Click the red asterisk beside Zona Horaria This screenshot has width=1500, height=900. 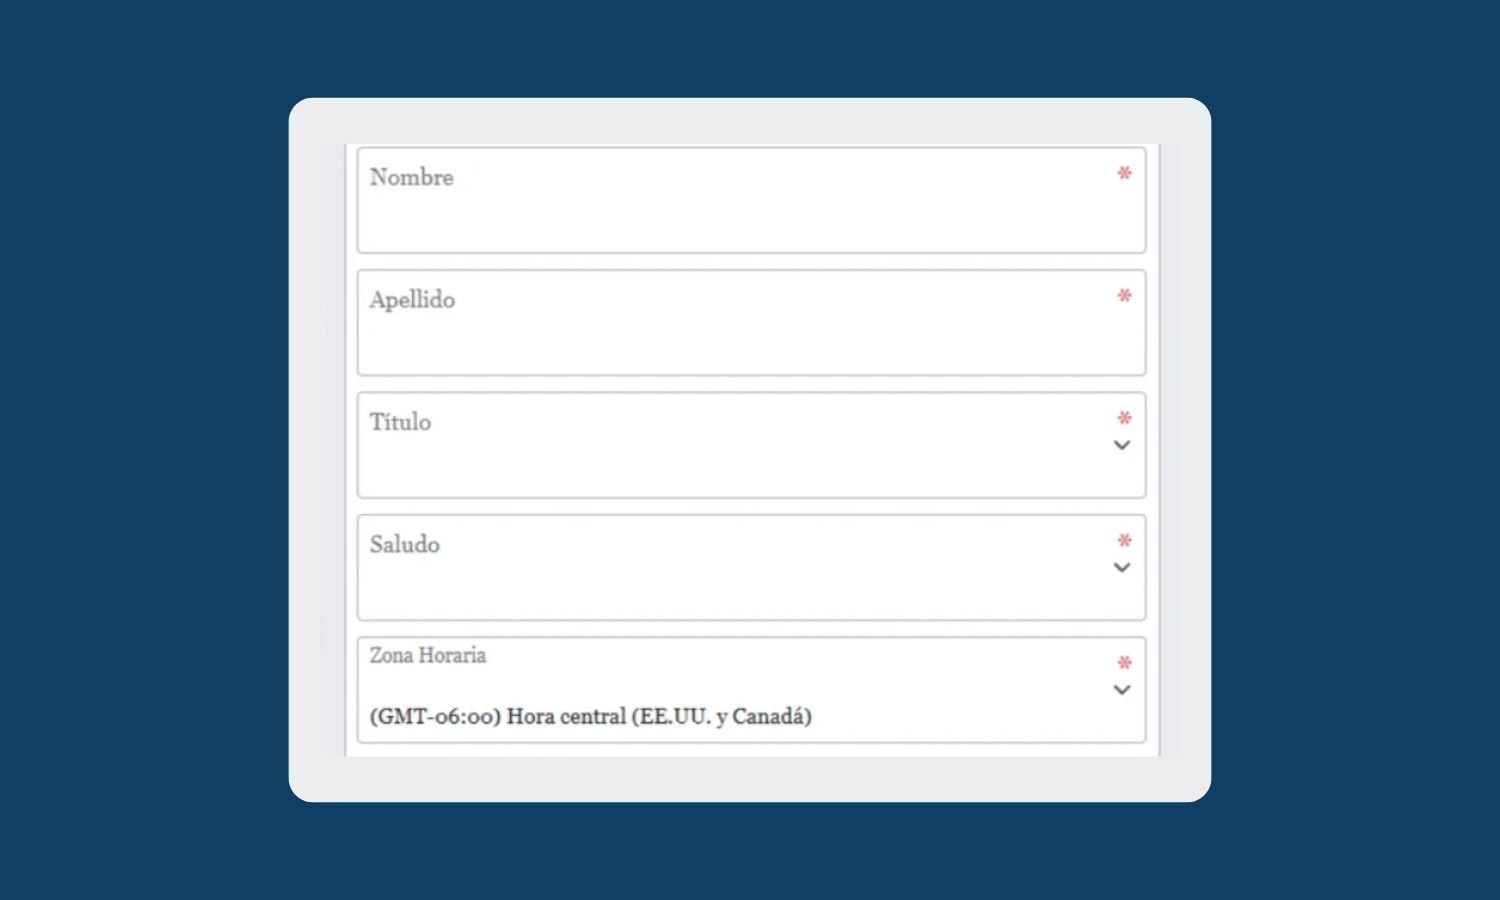[1124, 663]
